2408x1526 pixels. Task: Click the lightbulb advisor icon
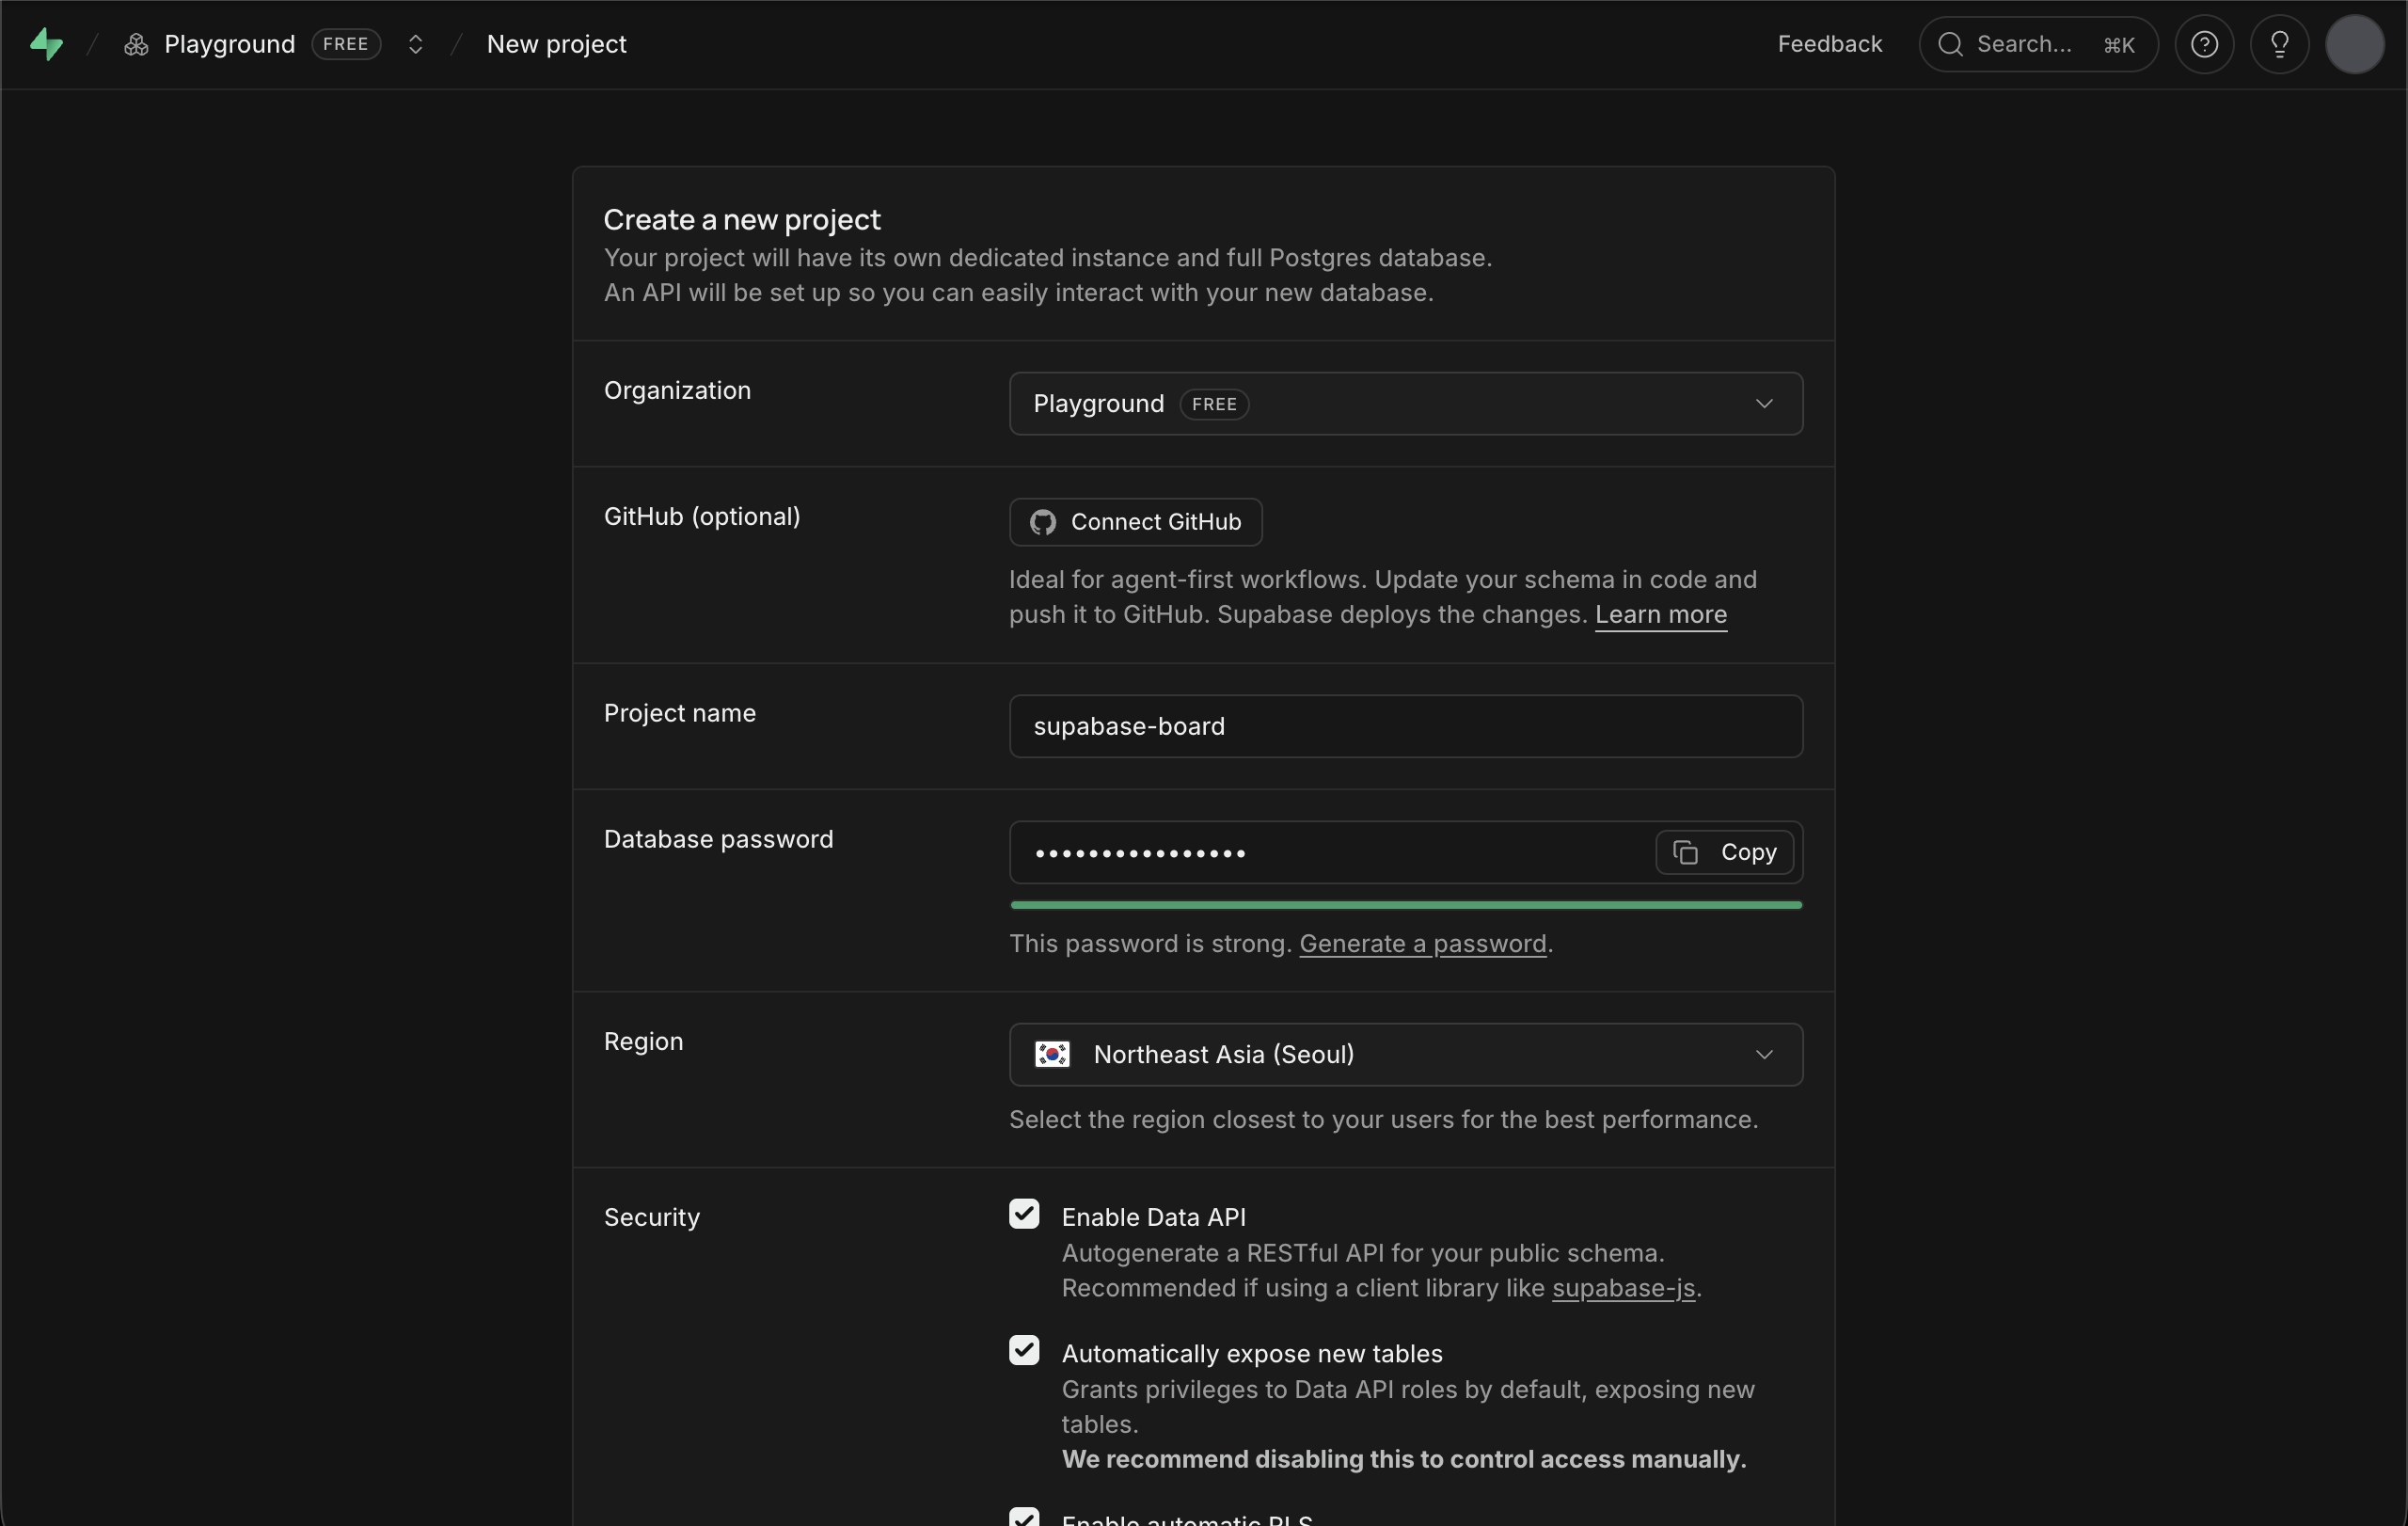(2279, 44)
